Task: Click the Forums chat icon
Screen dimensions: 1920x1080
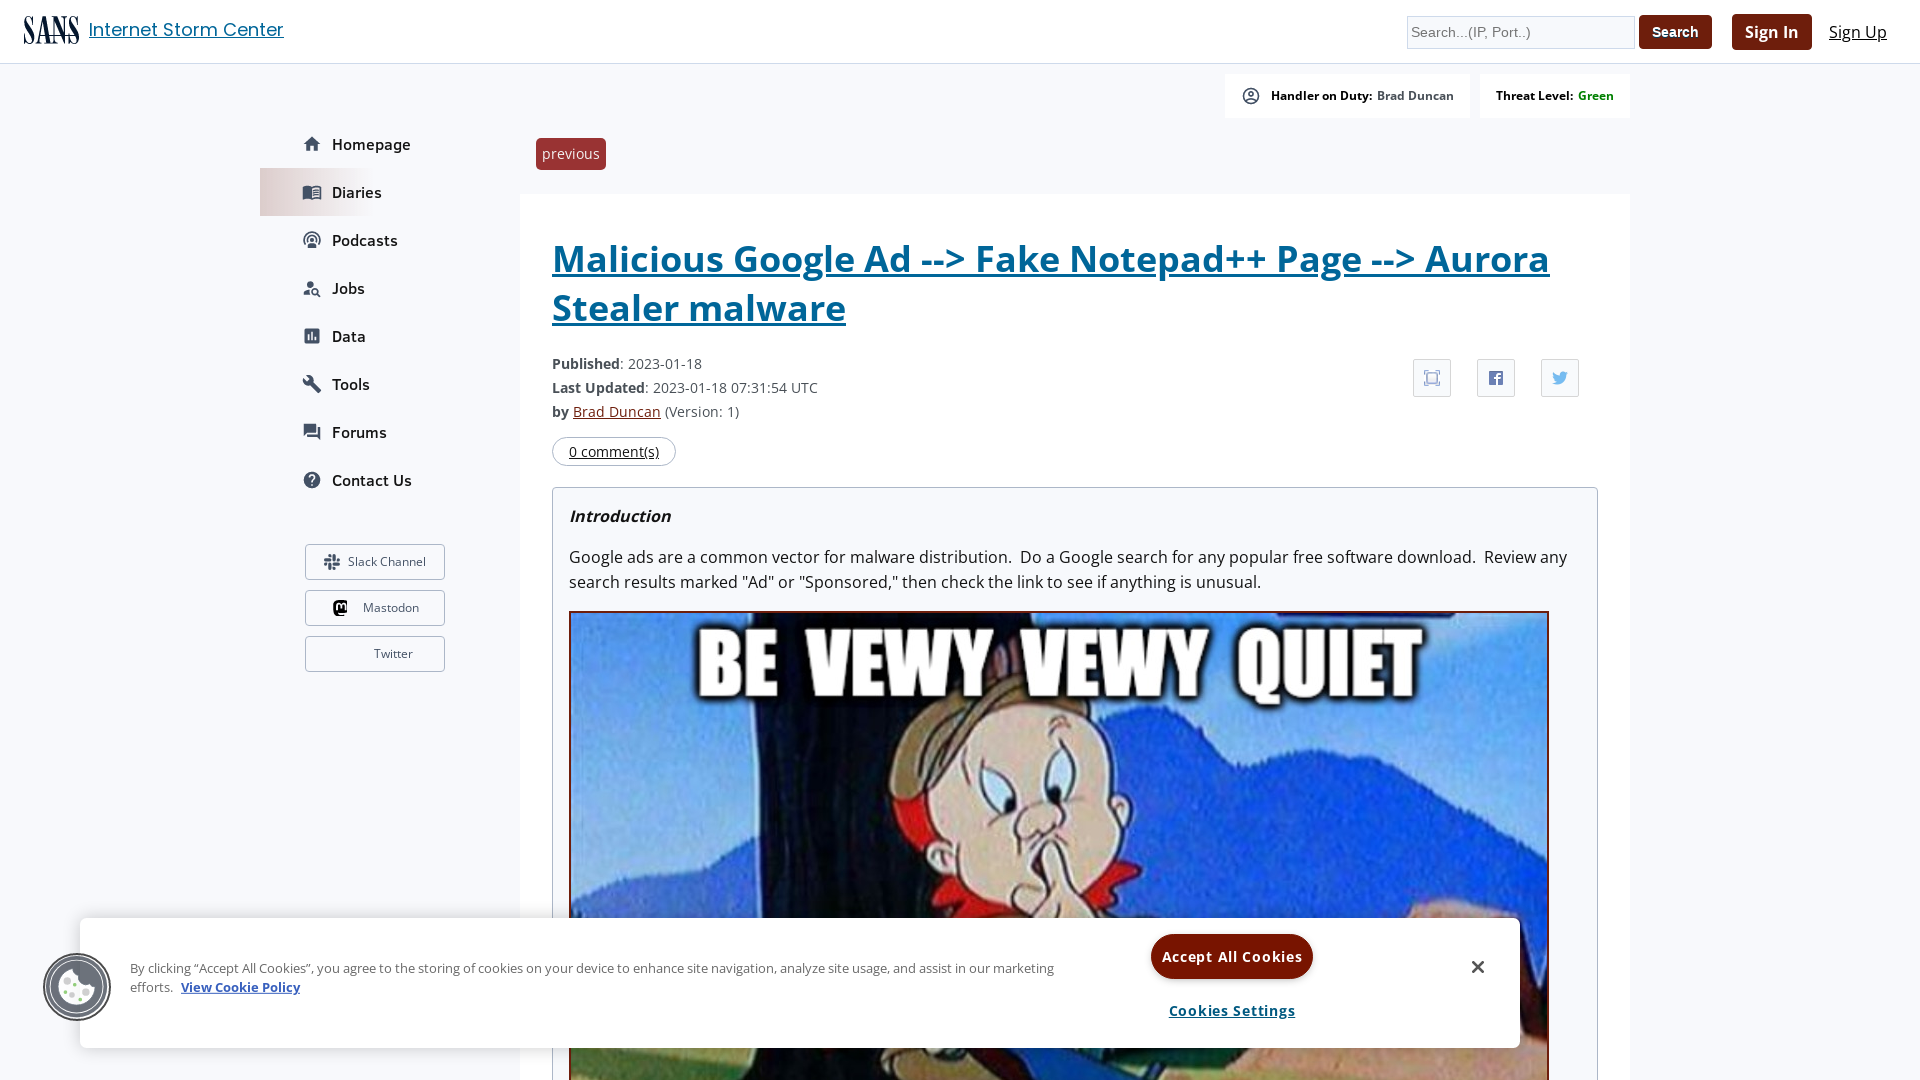Action: [312, 432]
